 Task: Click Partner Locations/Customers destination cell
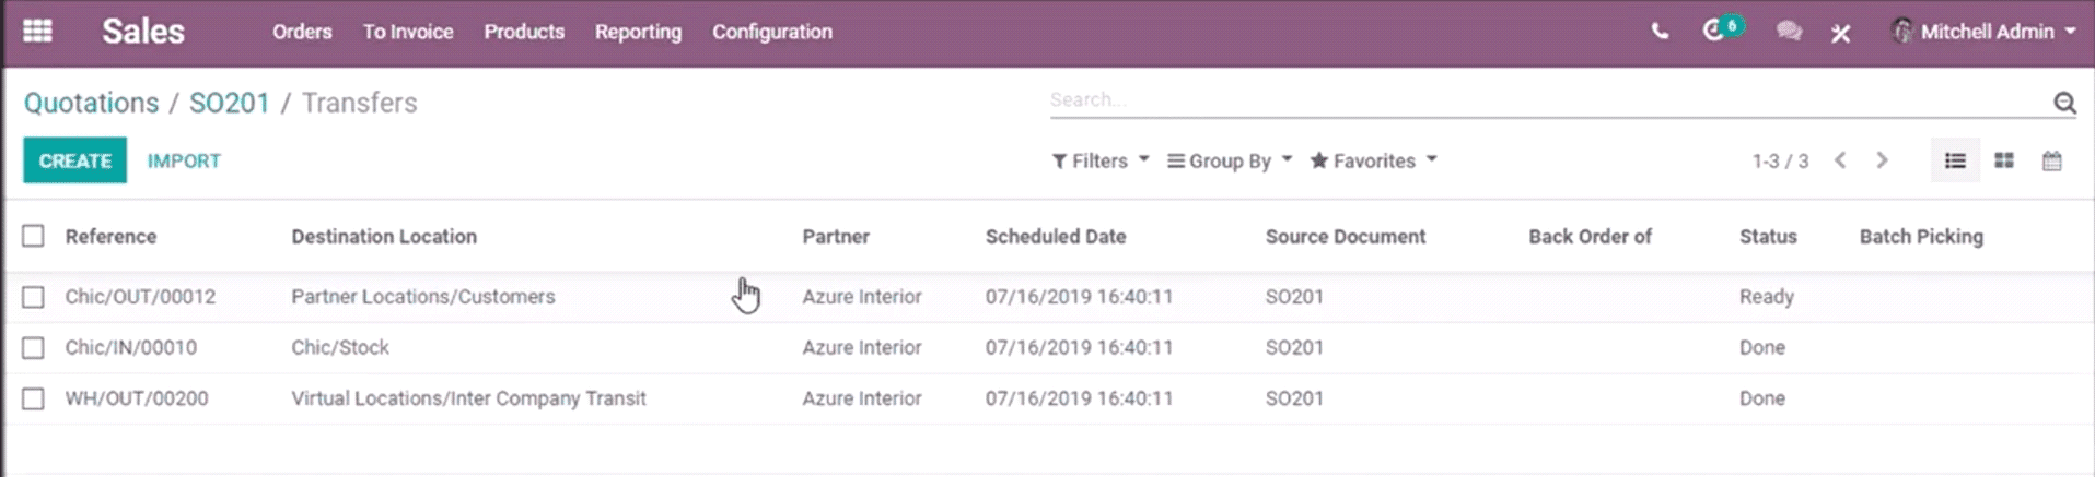coord(423,297)
